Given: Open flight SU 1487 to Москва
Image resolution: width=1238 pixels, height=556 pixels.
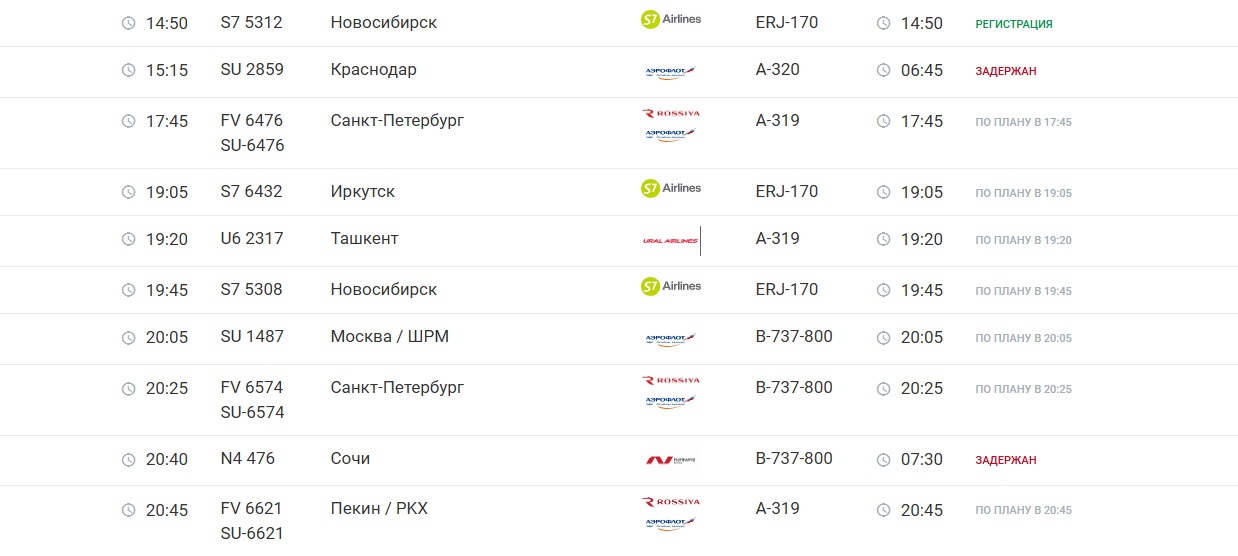Looking at the screenshot, I should [252, 337].
